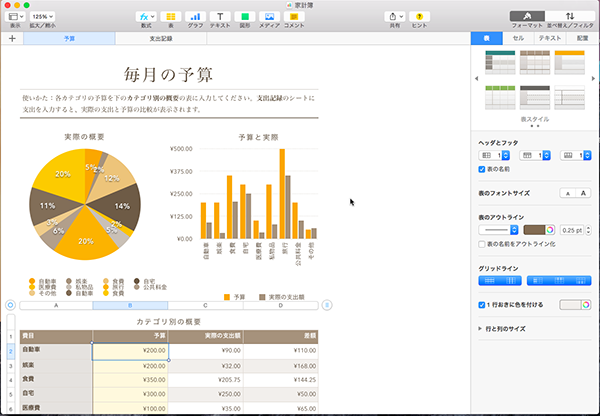The image size is (600, 416).
Task: Select the 配置 inspector tab
Action: pos(582,38)
